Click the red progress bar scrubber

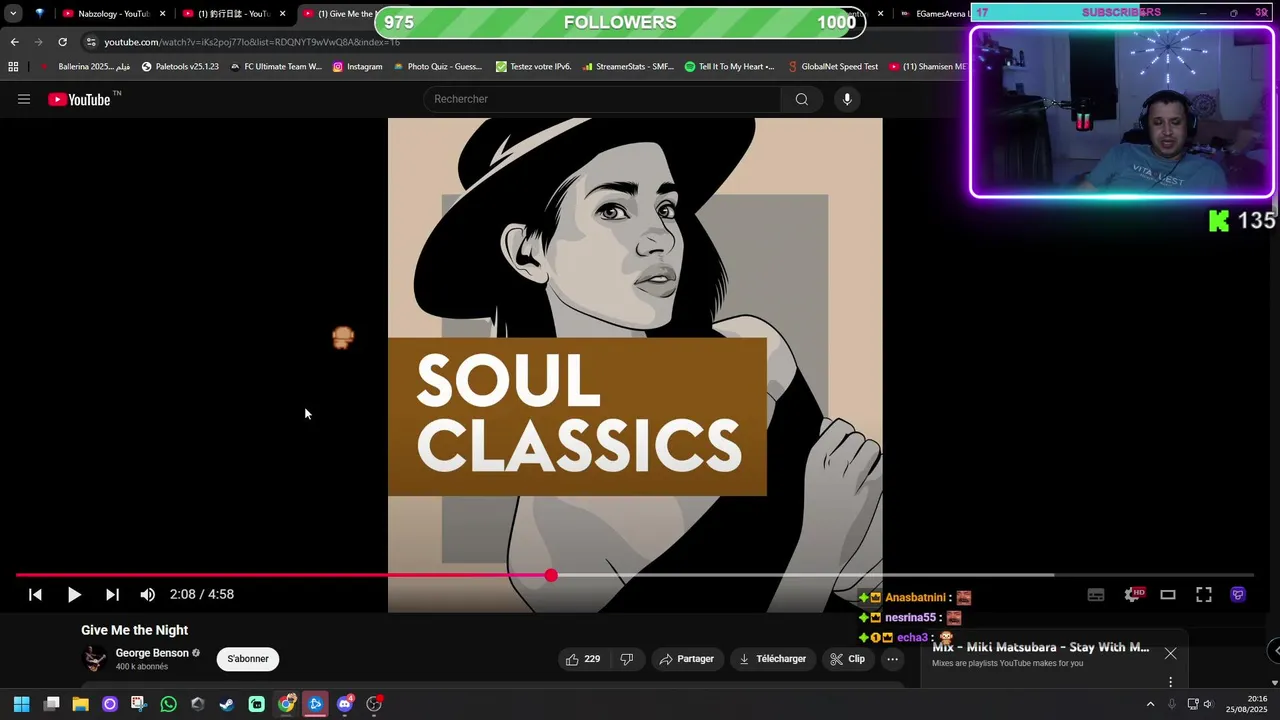(x=551, y=575)
